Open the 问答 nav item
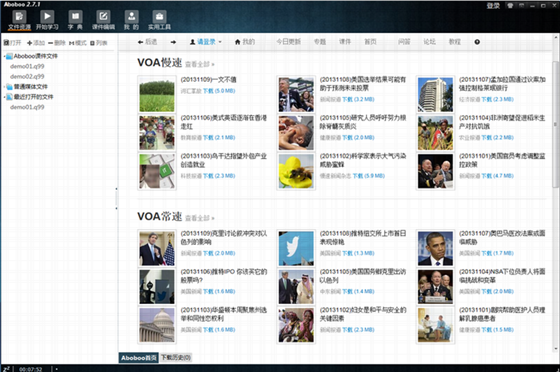The height and width of the screenshot is (372, 560). coord(404,42)
